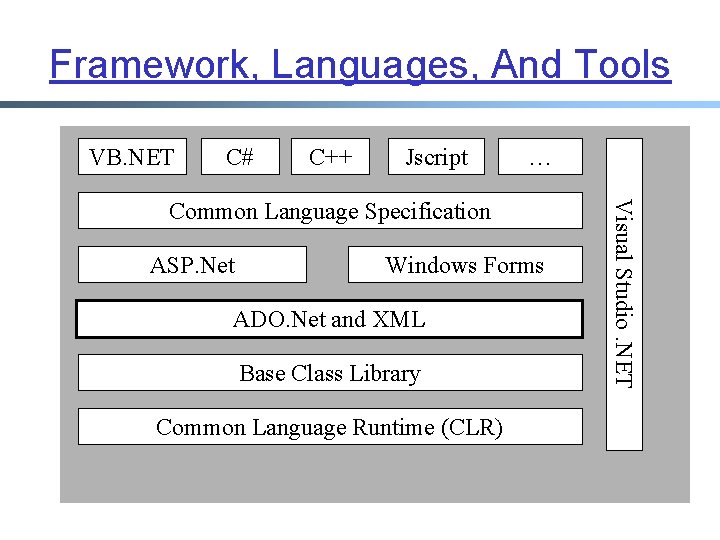Click the Common Language Specification box
Image resolution: width=720 pixels, height=540 pixels.
tap(330, 211)
